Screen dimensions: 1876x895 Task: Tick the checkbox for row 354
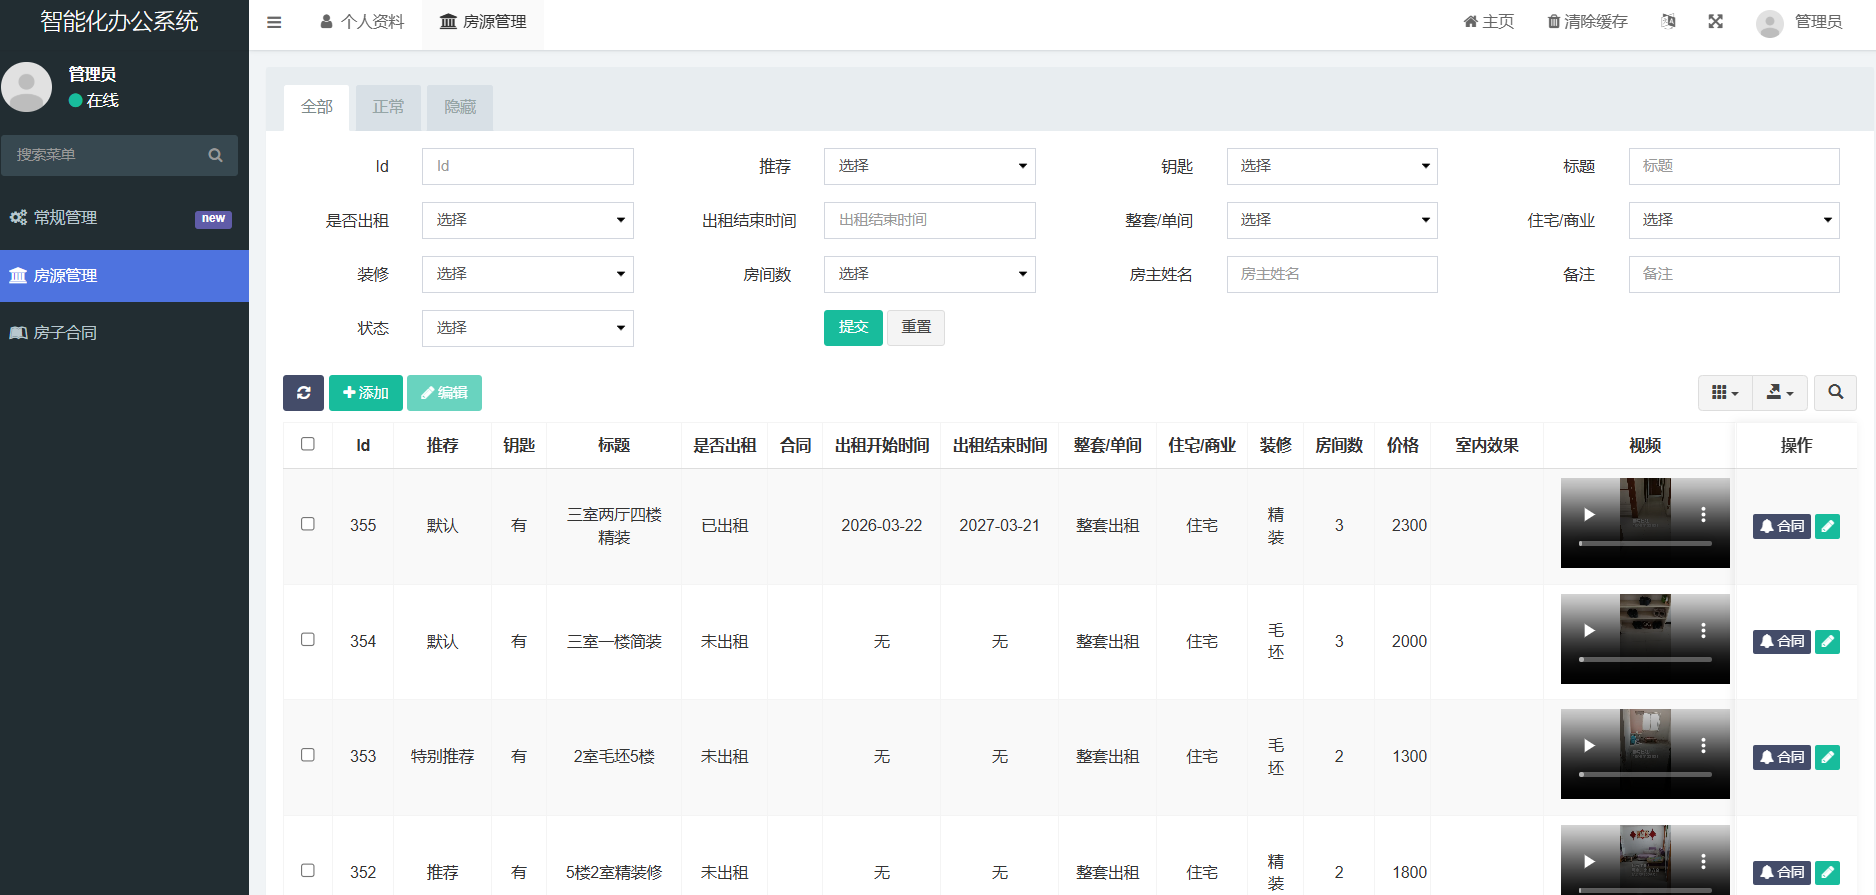[308, 640]
